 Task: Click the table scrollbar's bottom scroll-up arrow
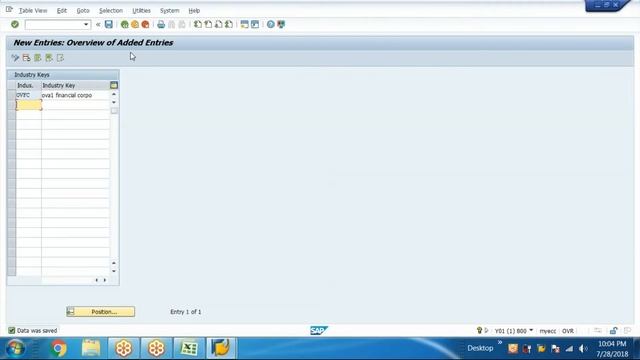click(x=114, y=263)
